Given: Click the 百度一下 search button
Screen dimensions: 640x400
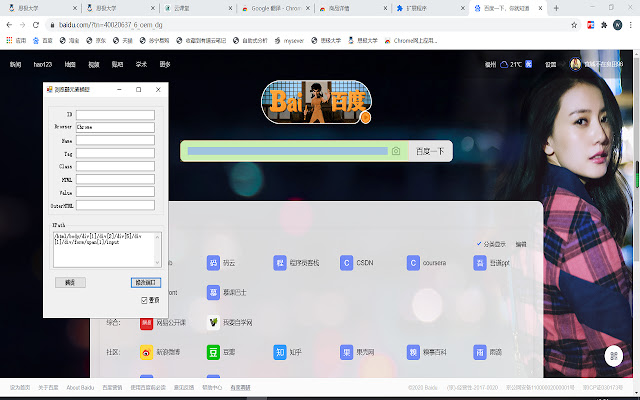Looking at the screenshot, I should coord(430,151).
